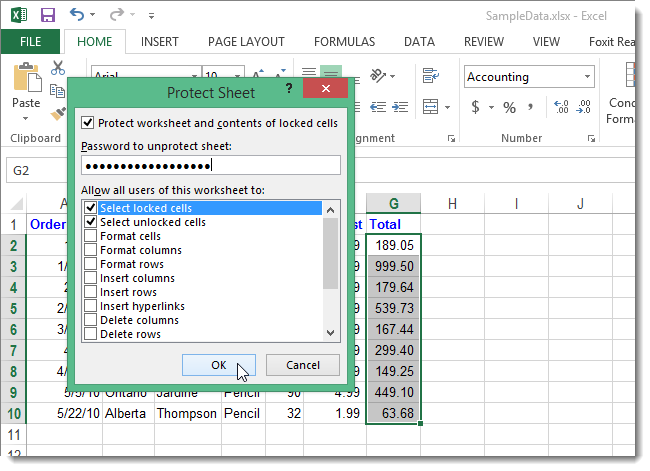
Task: Switch to the FORMULAS tab
Action: pyautogui.click(x=344, y=42)
